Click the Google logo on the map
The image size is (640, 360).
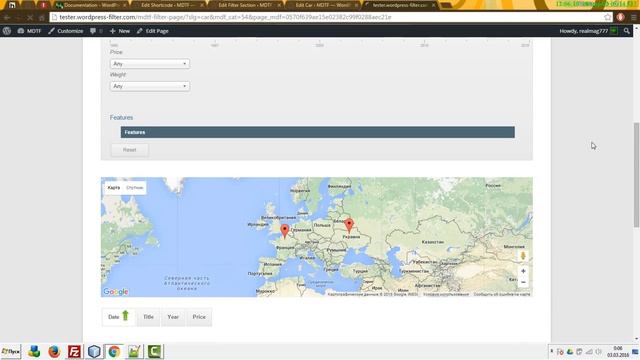pyautogui.click(x=116, y=291)
